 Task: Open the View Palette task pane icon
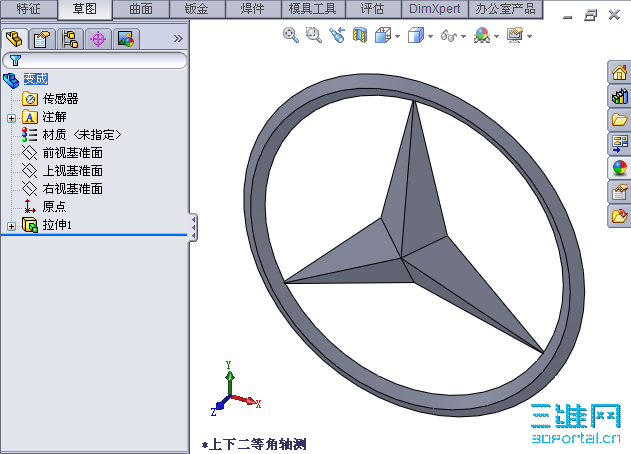[x=619, y=144]
